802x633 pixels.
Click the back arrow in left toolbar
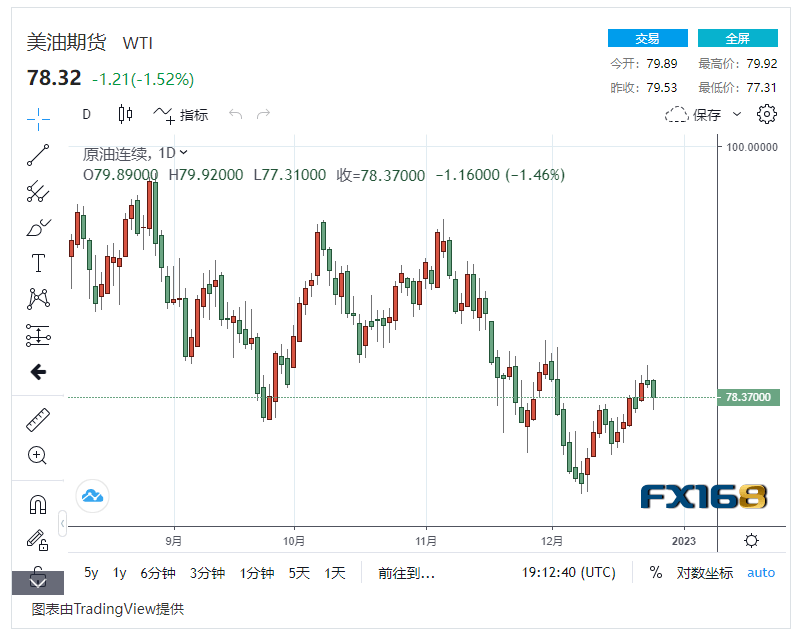click(x=38, y=372)
